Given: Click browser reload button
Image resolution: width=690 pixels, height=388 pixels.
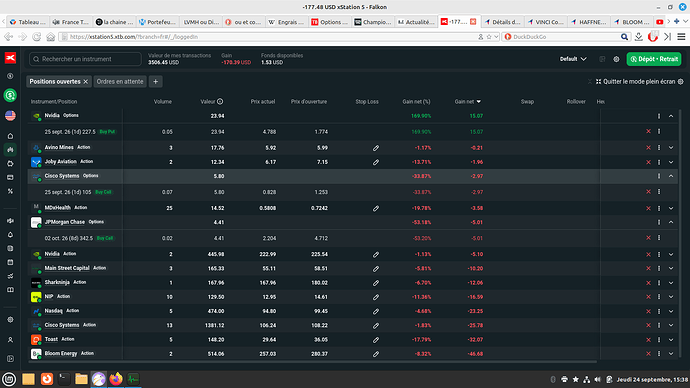Looking at the screenshot, I should [x=37, y=37].
